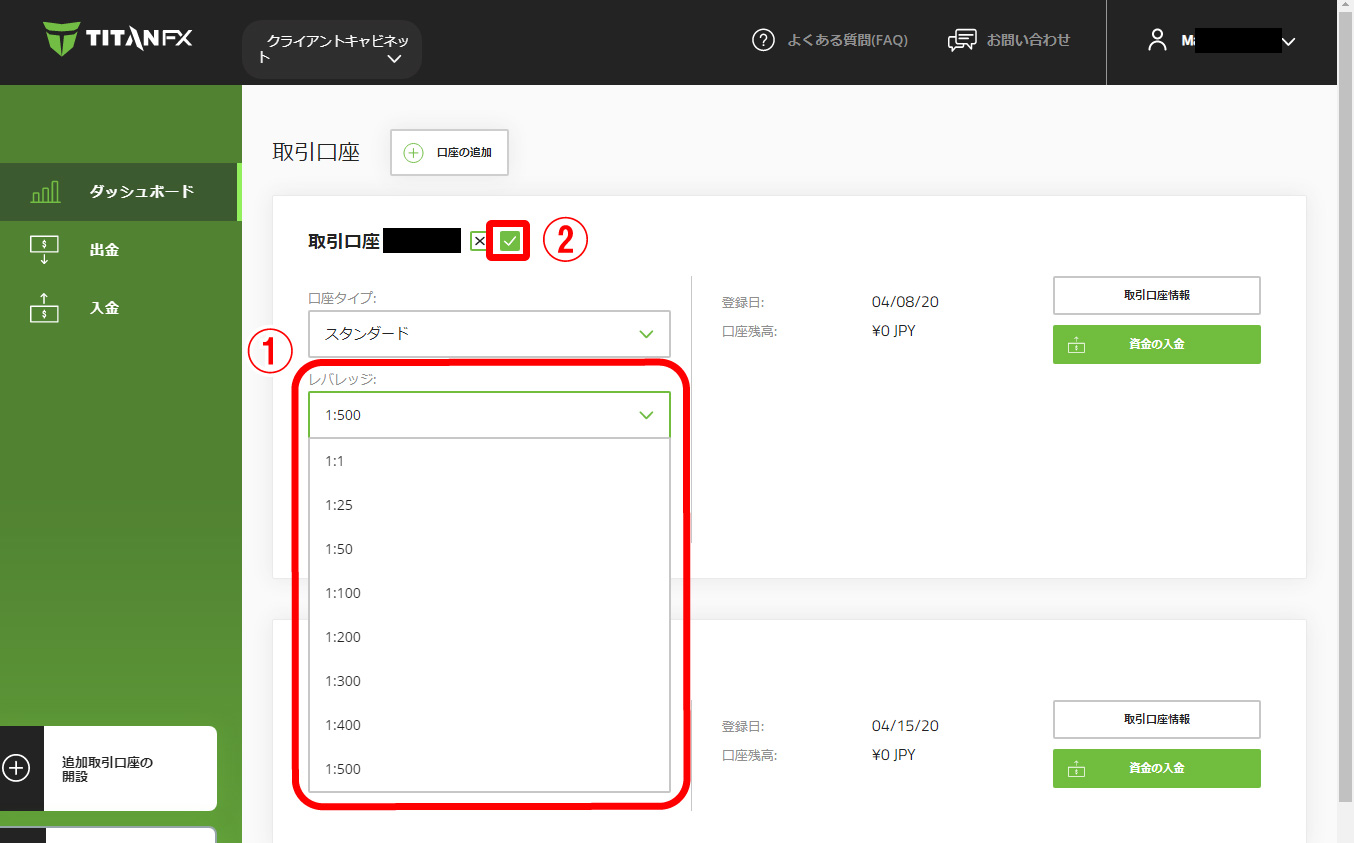Screen dimensions: 1354x843
Task: Click the Titan FX logo
Action: [x=118, y=40]
